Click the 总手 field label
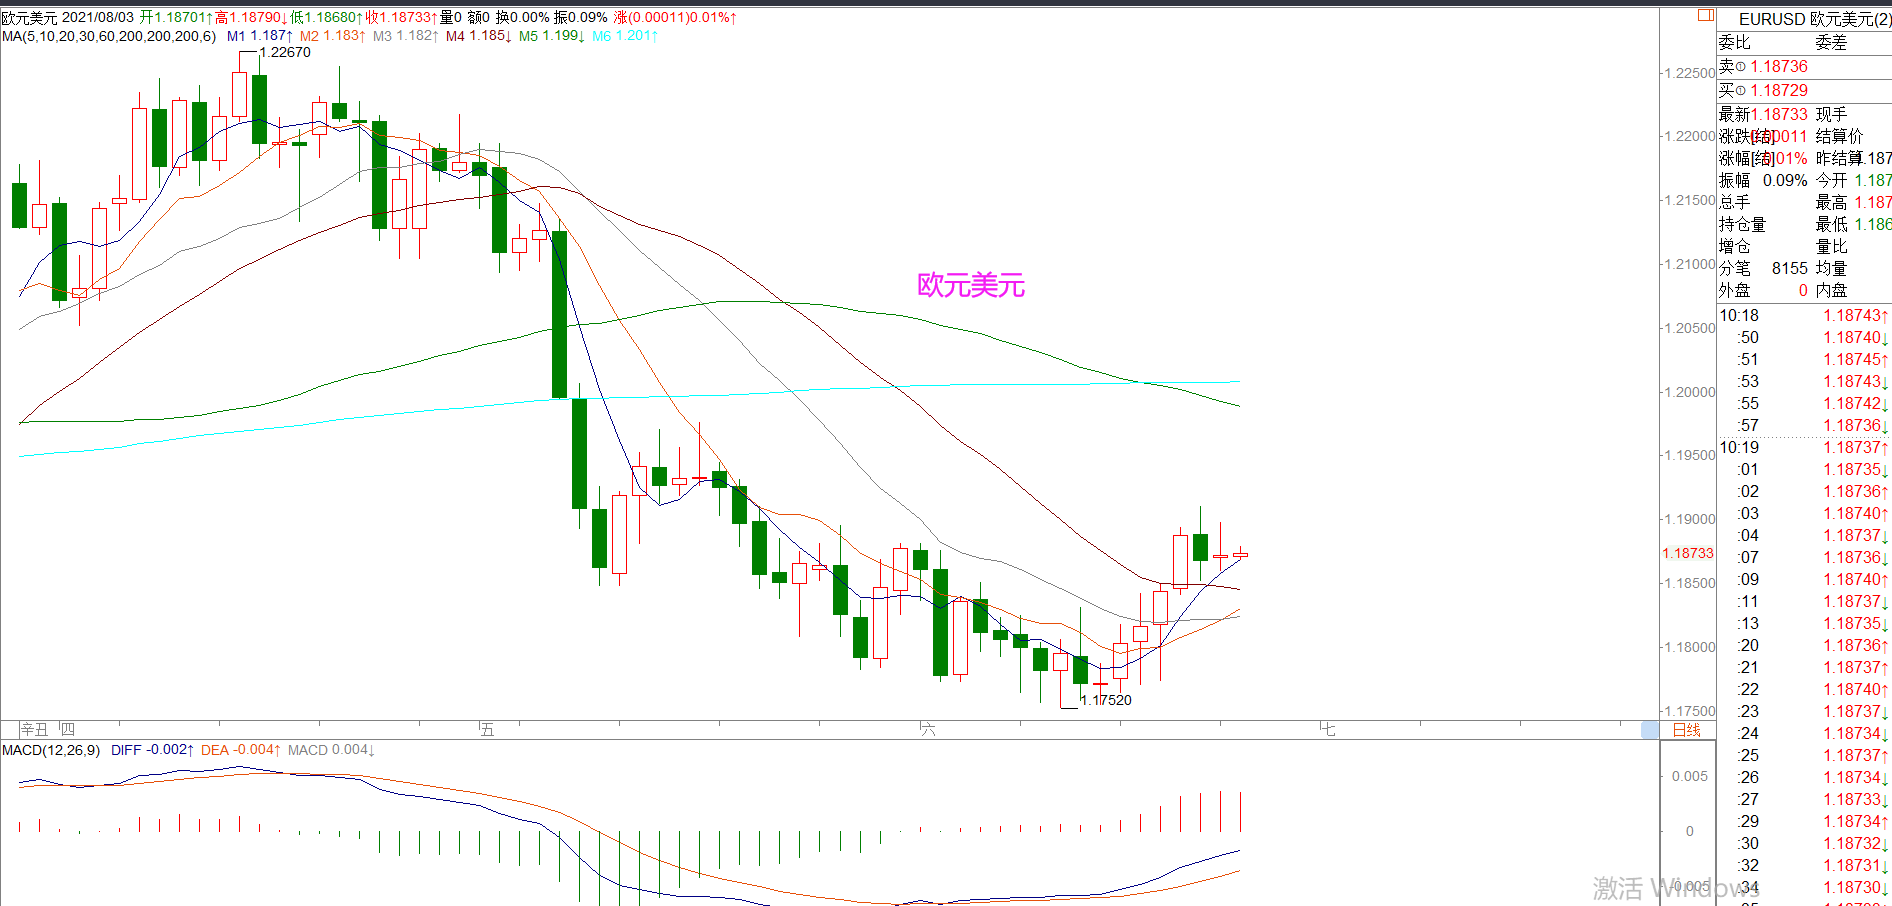This screenshot has width=1892, height=906. click(1735, 202)
